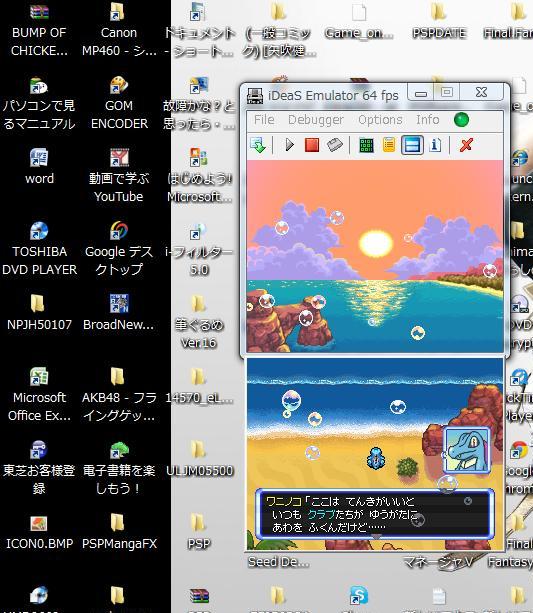Tap the Totodile portrait on bottom screen

tap(467, 450)
